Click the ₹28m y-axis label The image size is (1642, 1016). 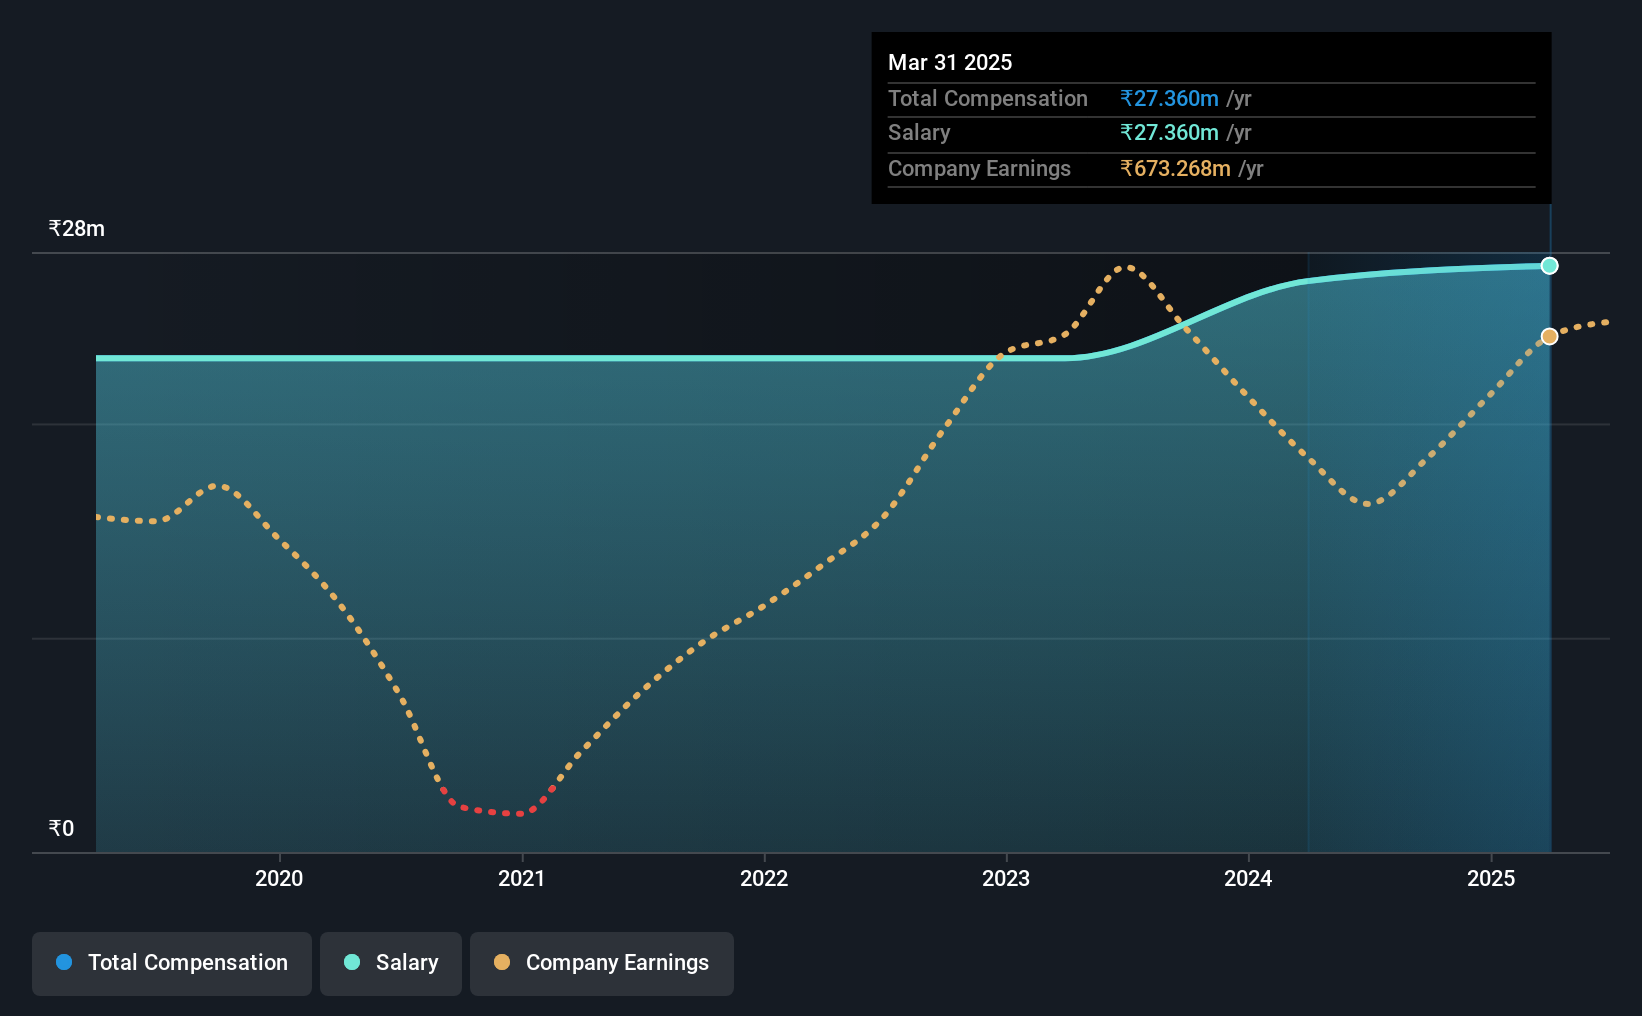click(x=77, y=229)
